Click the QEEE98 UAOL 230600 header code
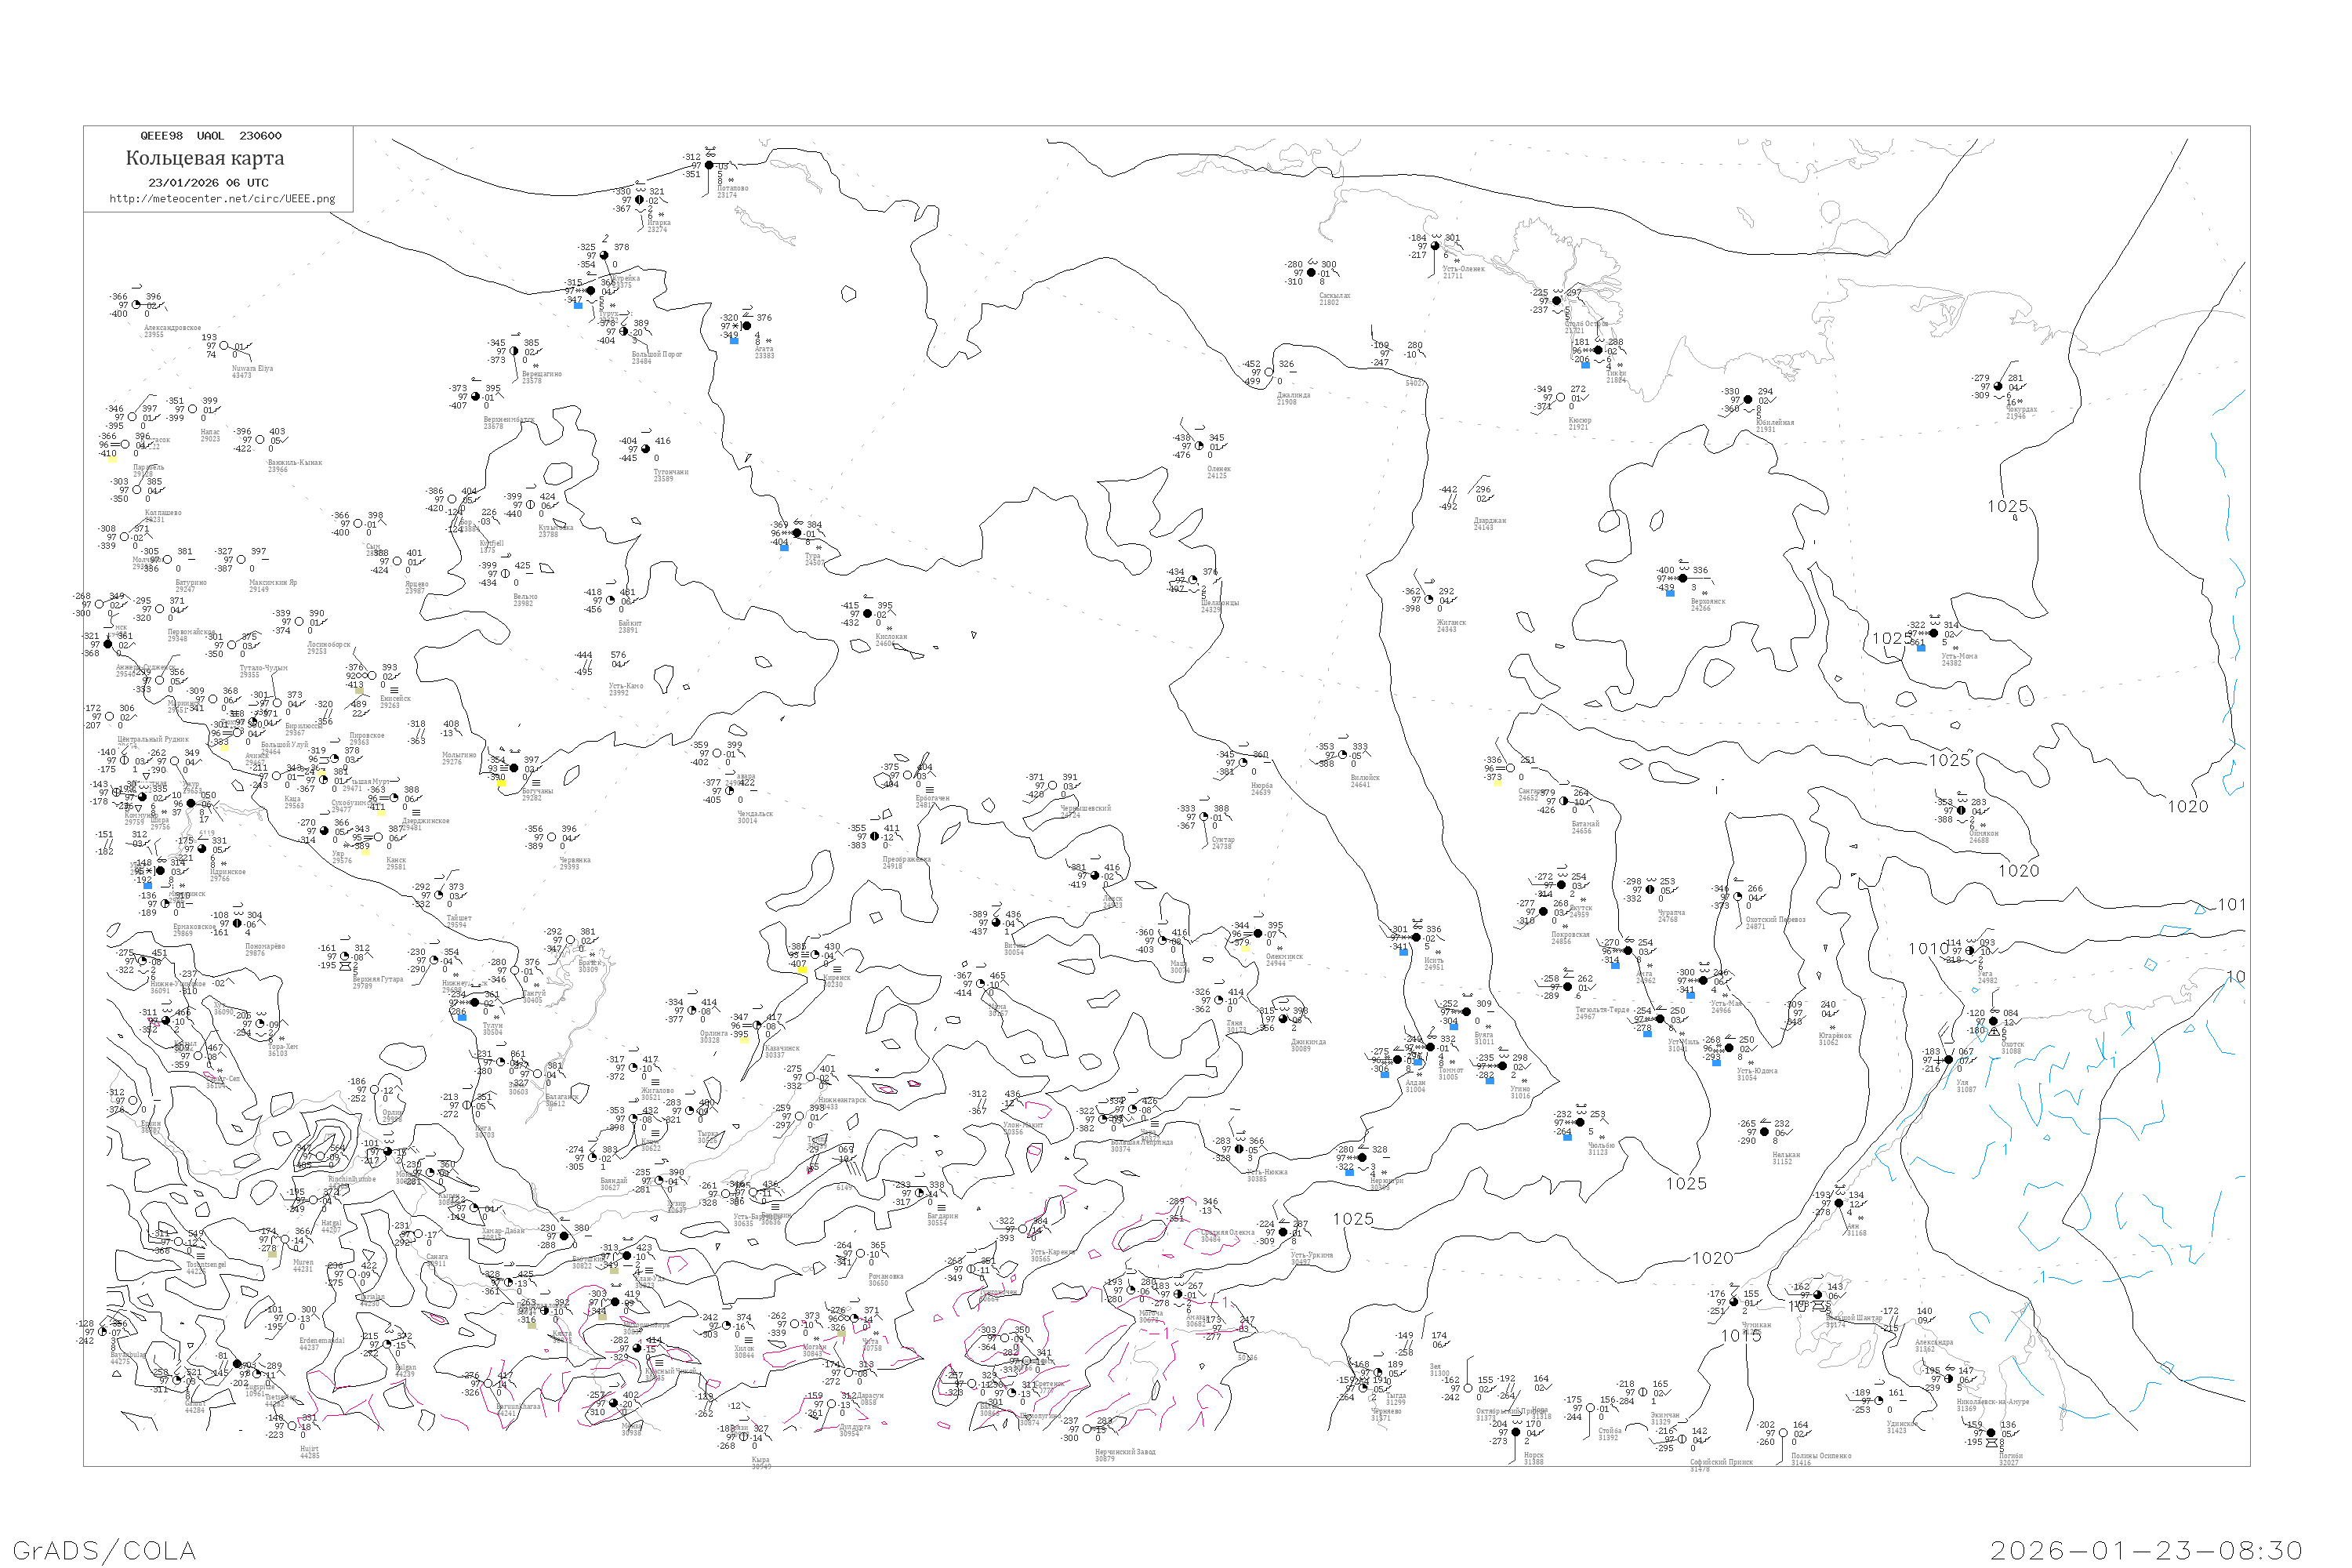 [x=210, y=136]
